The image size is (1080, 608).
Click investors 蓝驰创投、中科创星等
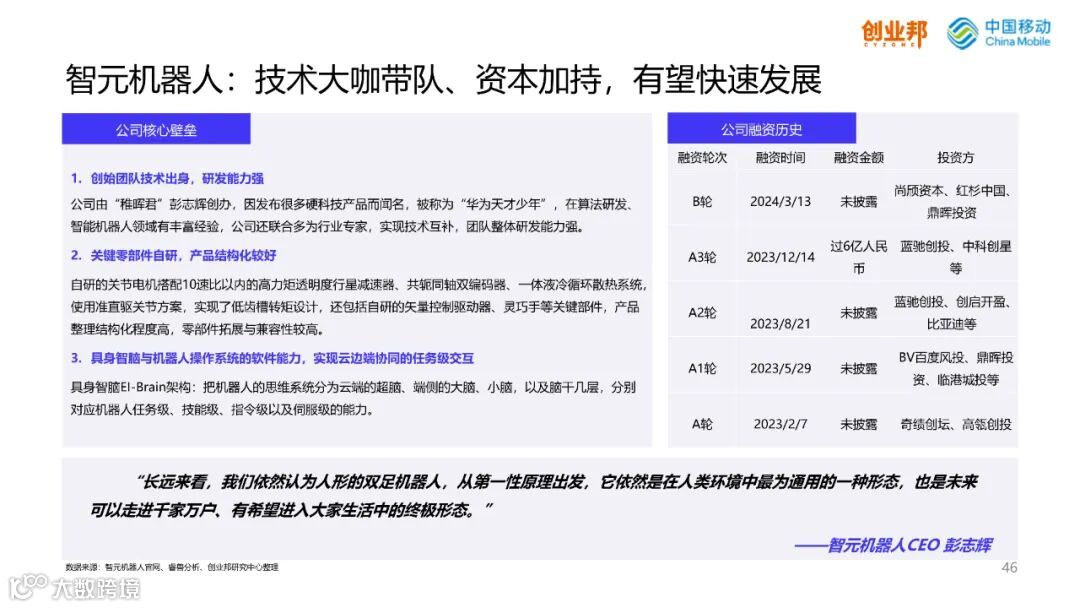click(x=955, y=258)
